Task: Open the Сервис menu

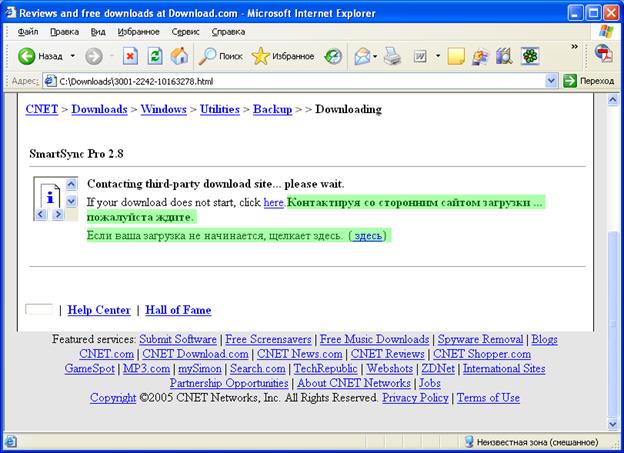Action: point(185,32)
